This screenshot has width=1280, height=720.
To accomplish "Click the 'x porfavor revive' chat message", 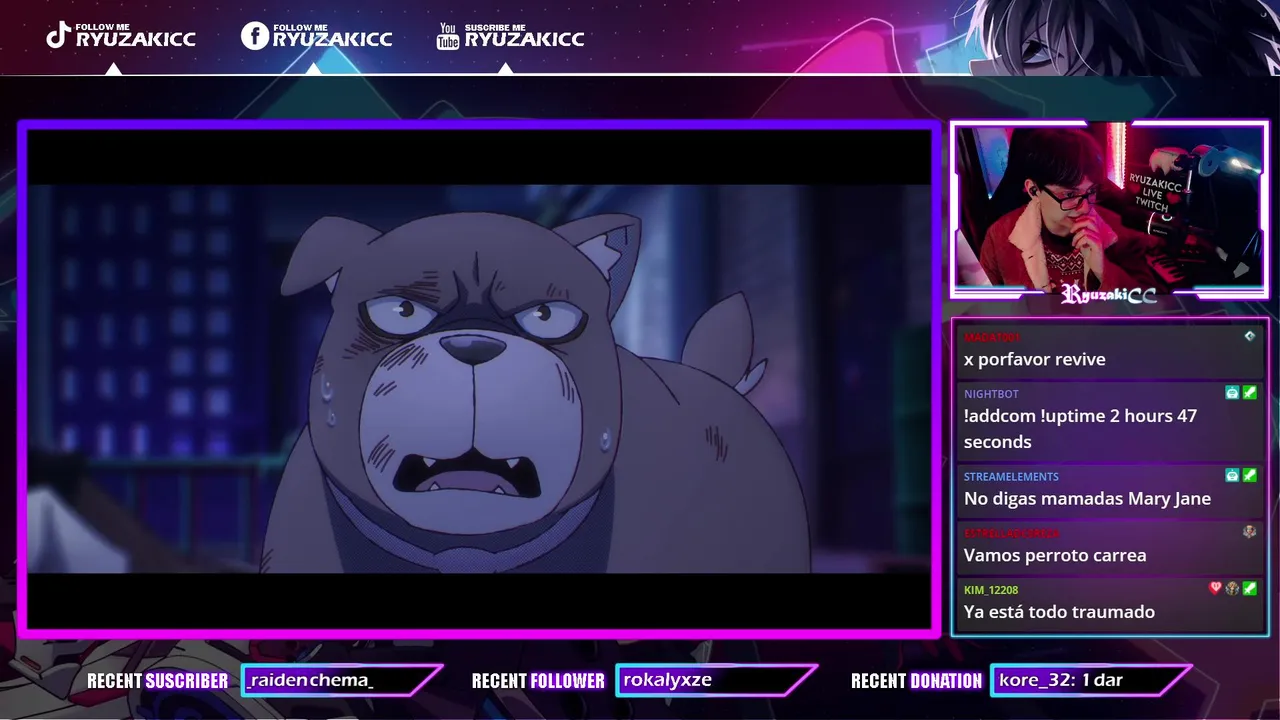I will pyautogui.click(x=1034, y=359).
